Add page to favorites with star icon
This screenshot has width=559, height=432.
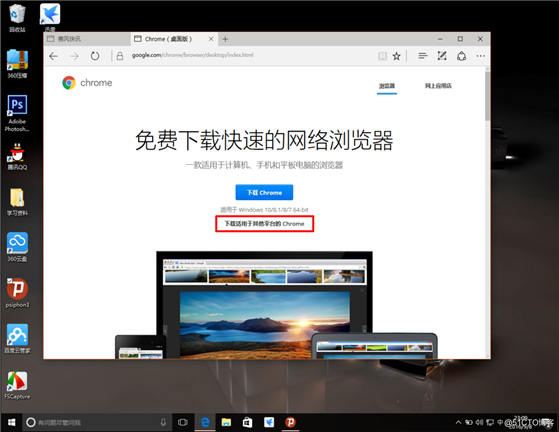(396, 56)
